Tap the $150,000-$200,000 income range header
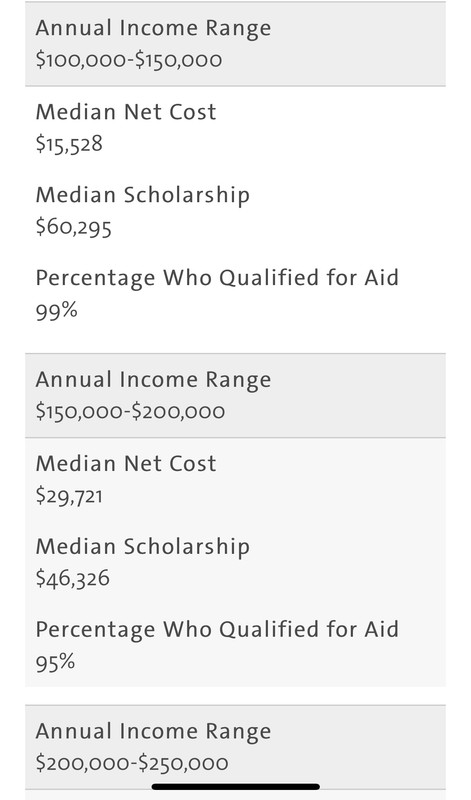The image size is (471, 800). click(235, 395)
